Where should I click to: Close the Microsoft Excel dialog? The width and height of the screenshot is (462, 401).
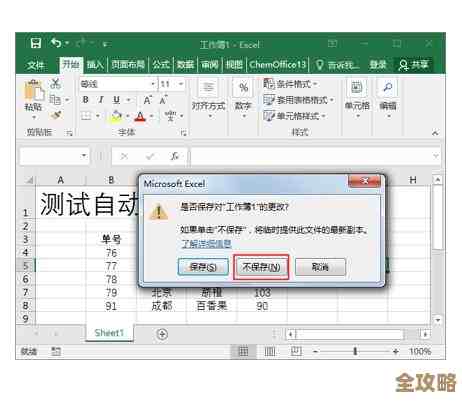364,181
